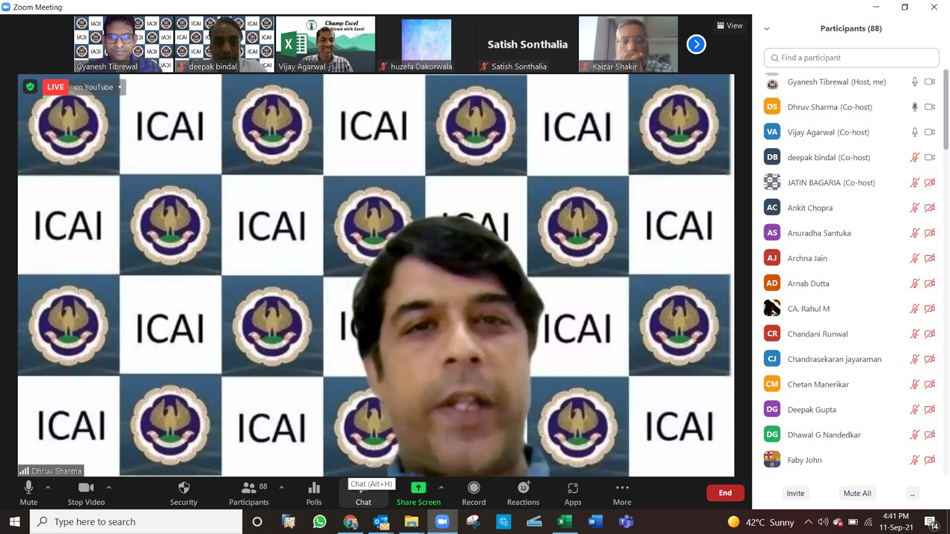The width and height of the screenshot is (950, 534).
Task: Open LIVE on YouTube dropdown arrow
Action: 119,87
